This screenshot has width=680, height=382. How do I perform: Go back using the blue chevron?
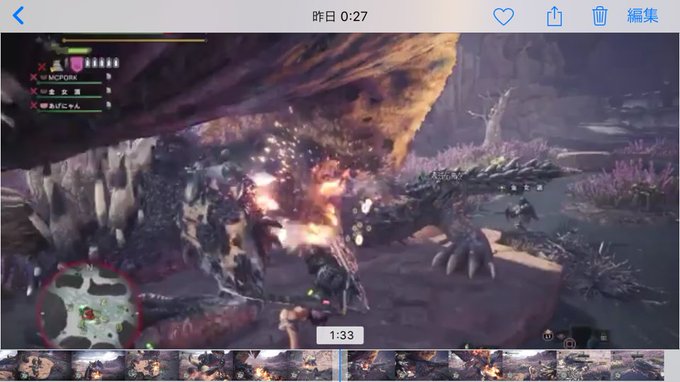click(x=18, y=16)
